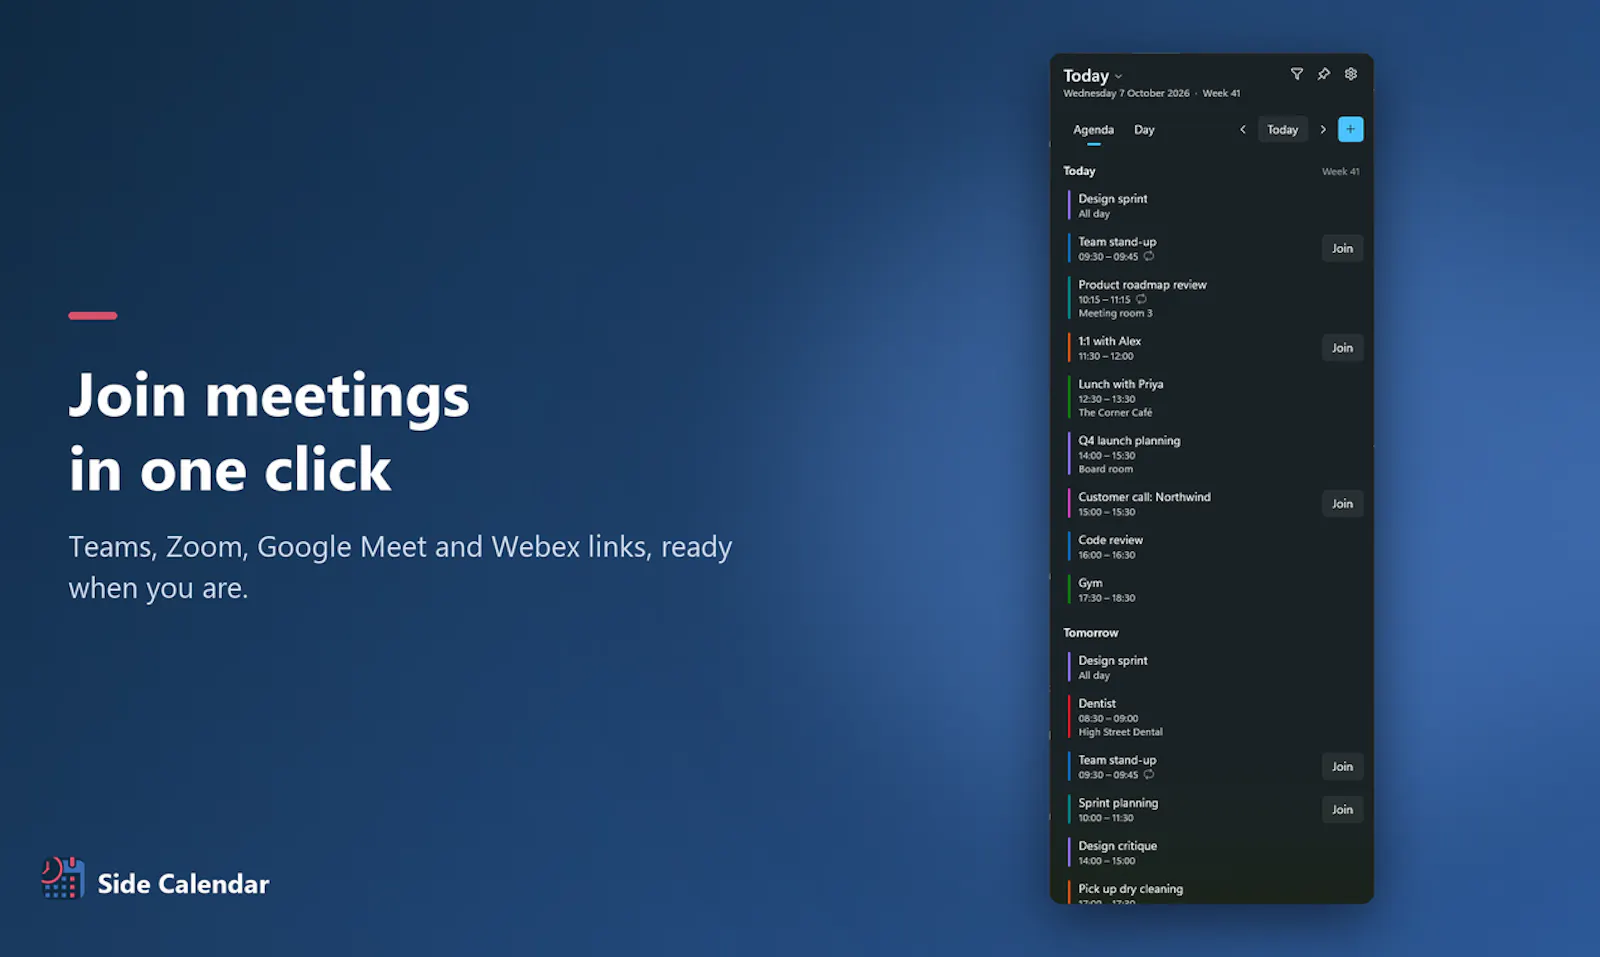This screenshot has height=957, width=1600.
Task: Open tomorrow's Design sprint all-day event
Action: tap(1212, 668)
